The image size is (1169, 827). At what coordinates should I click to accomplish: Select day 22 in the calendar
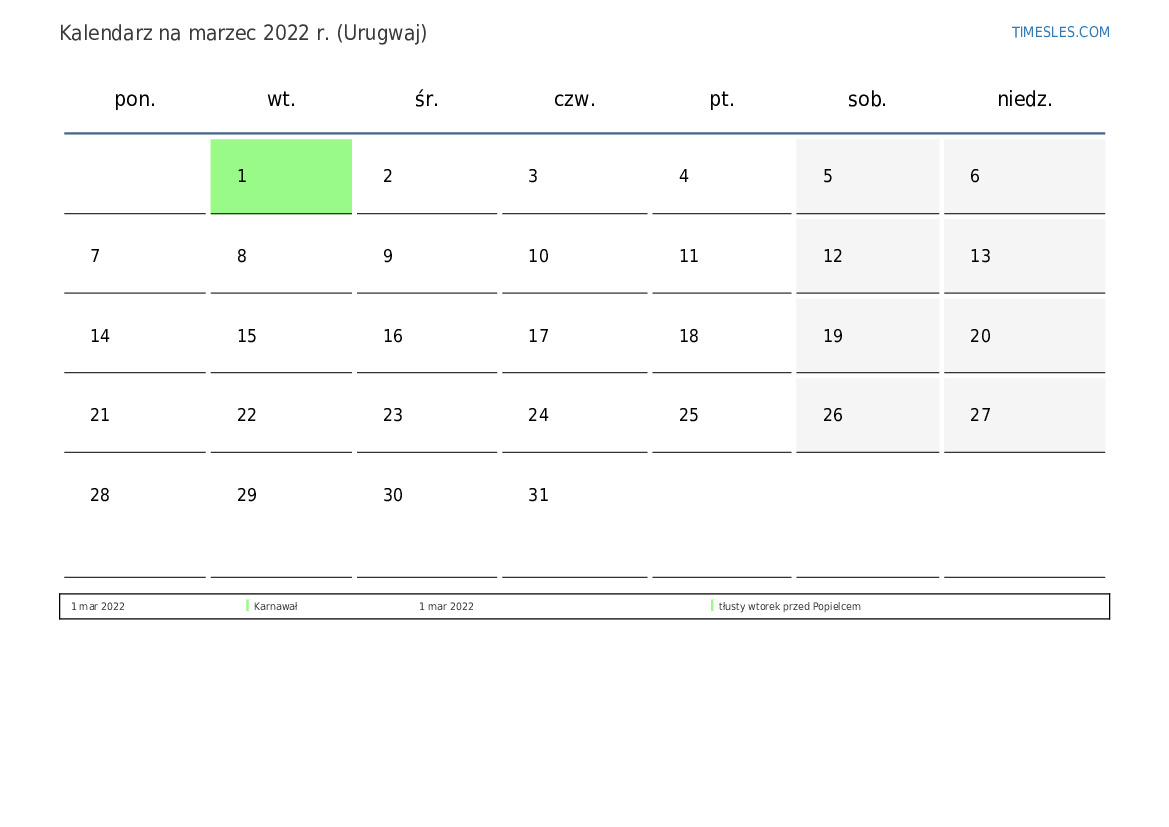[x=281, y=415]
